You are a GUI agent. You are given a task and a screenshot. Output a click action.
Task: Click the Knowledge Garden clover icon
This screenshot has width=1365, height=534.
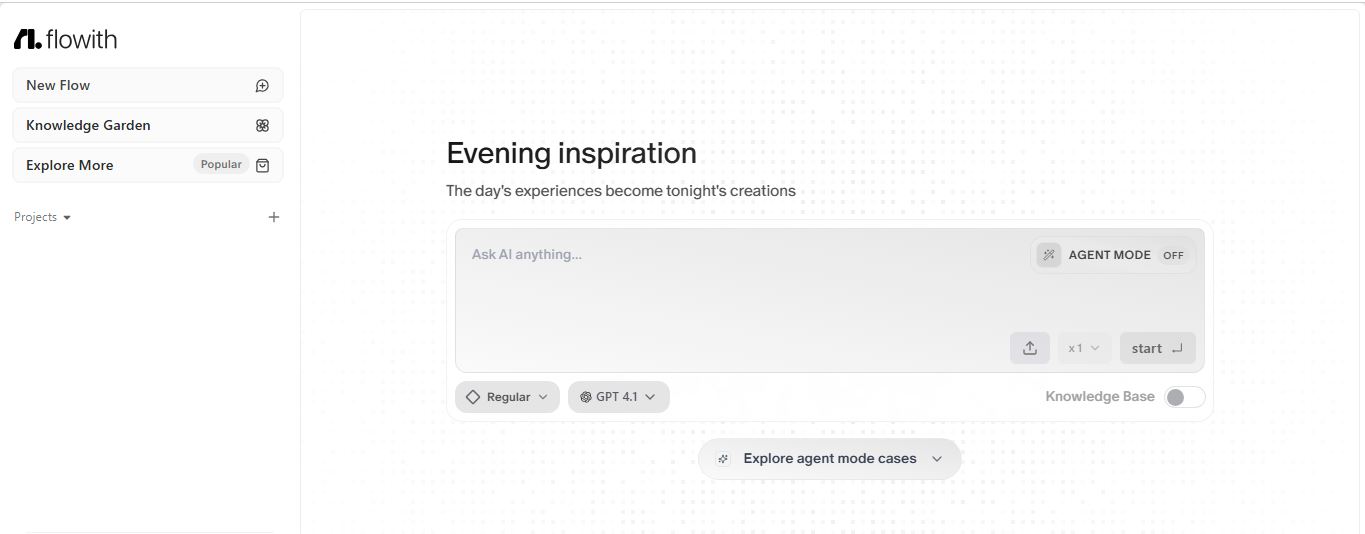pyautogui.click(x=262, y=126)
